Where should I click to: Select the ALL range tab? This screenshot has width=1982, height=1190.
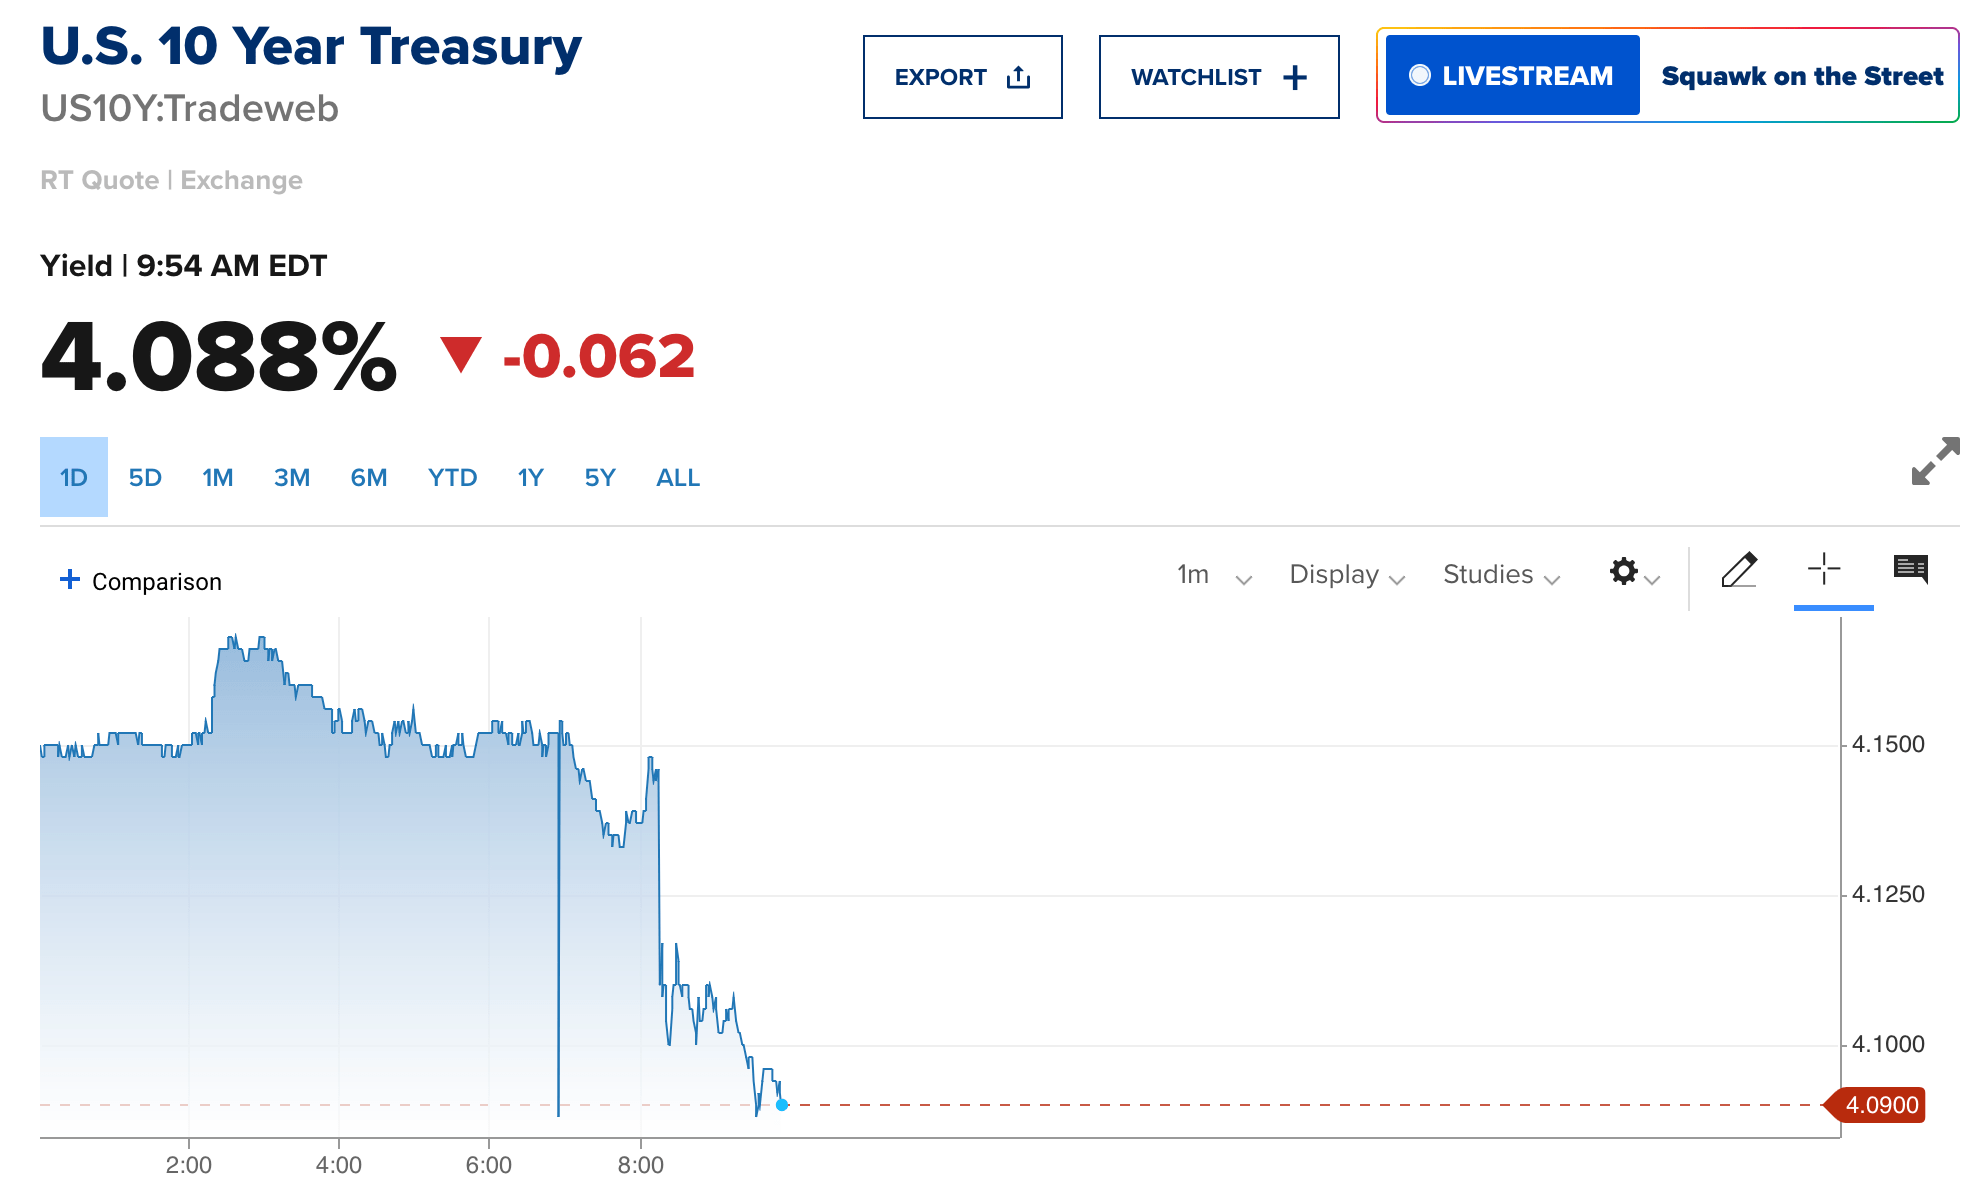tap(677, 477)
